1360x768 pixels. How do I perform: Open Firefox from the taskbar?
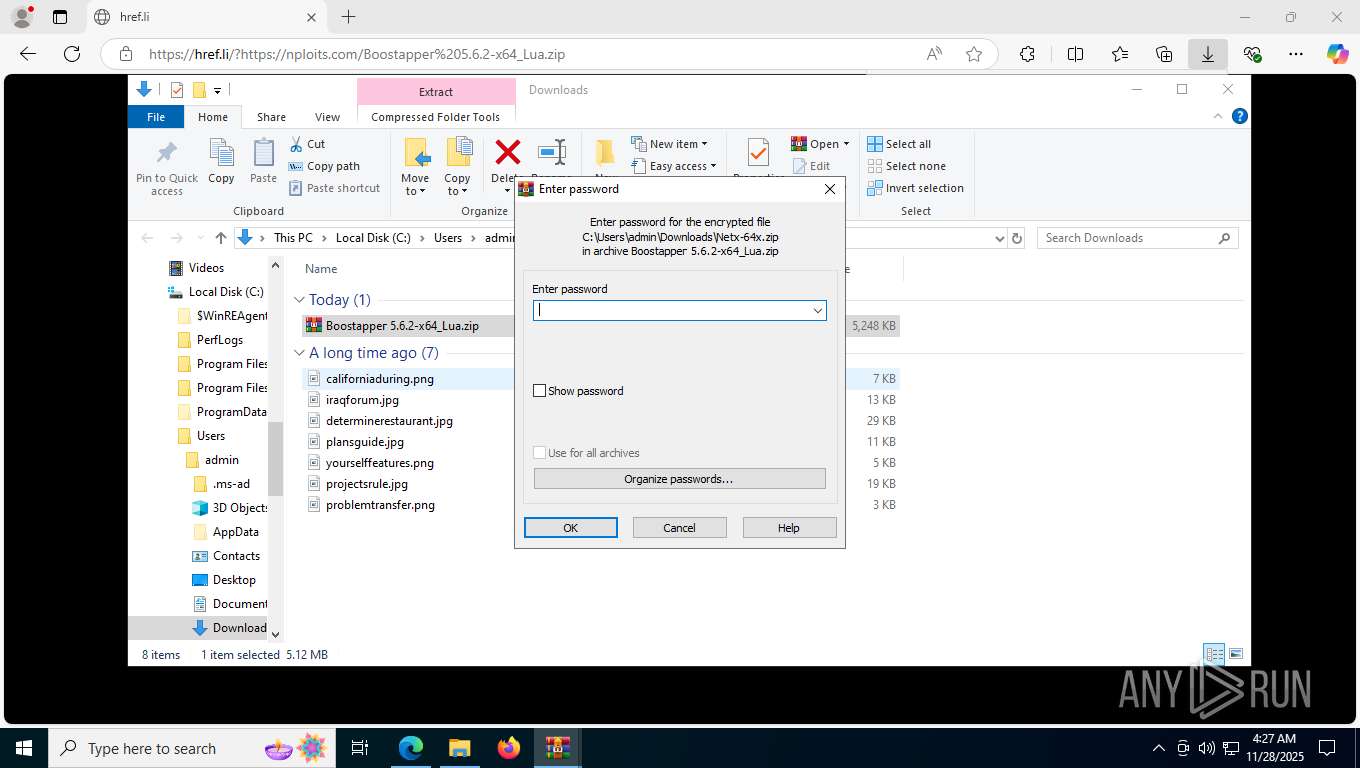(509, 748)
